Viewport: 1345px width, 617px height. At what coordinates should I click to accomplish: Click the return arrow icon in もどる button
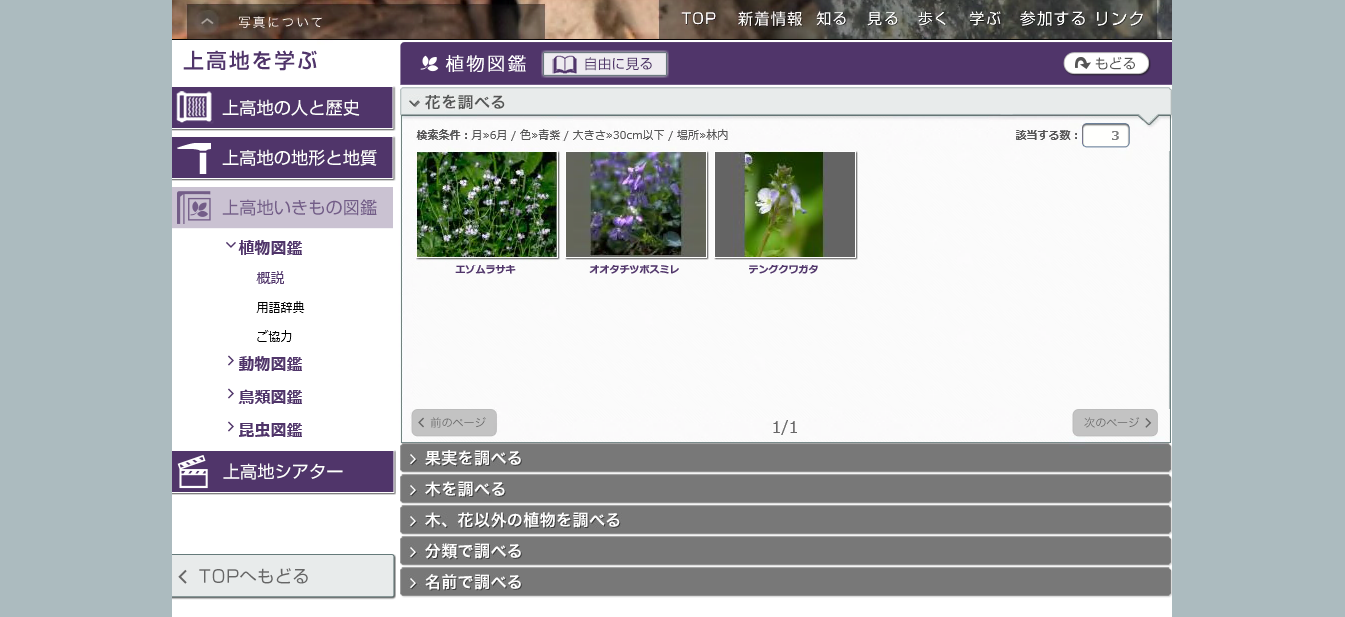[1081, 64]
